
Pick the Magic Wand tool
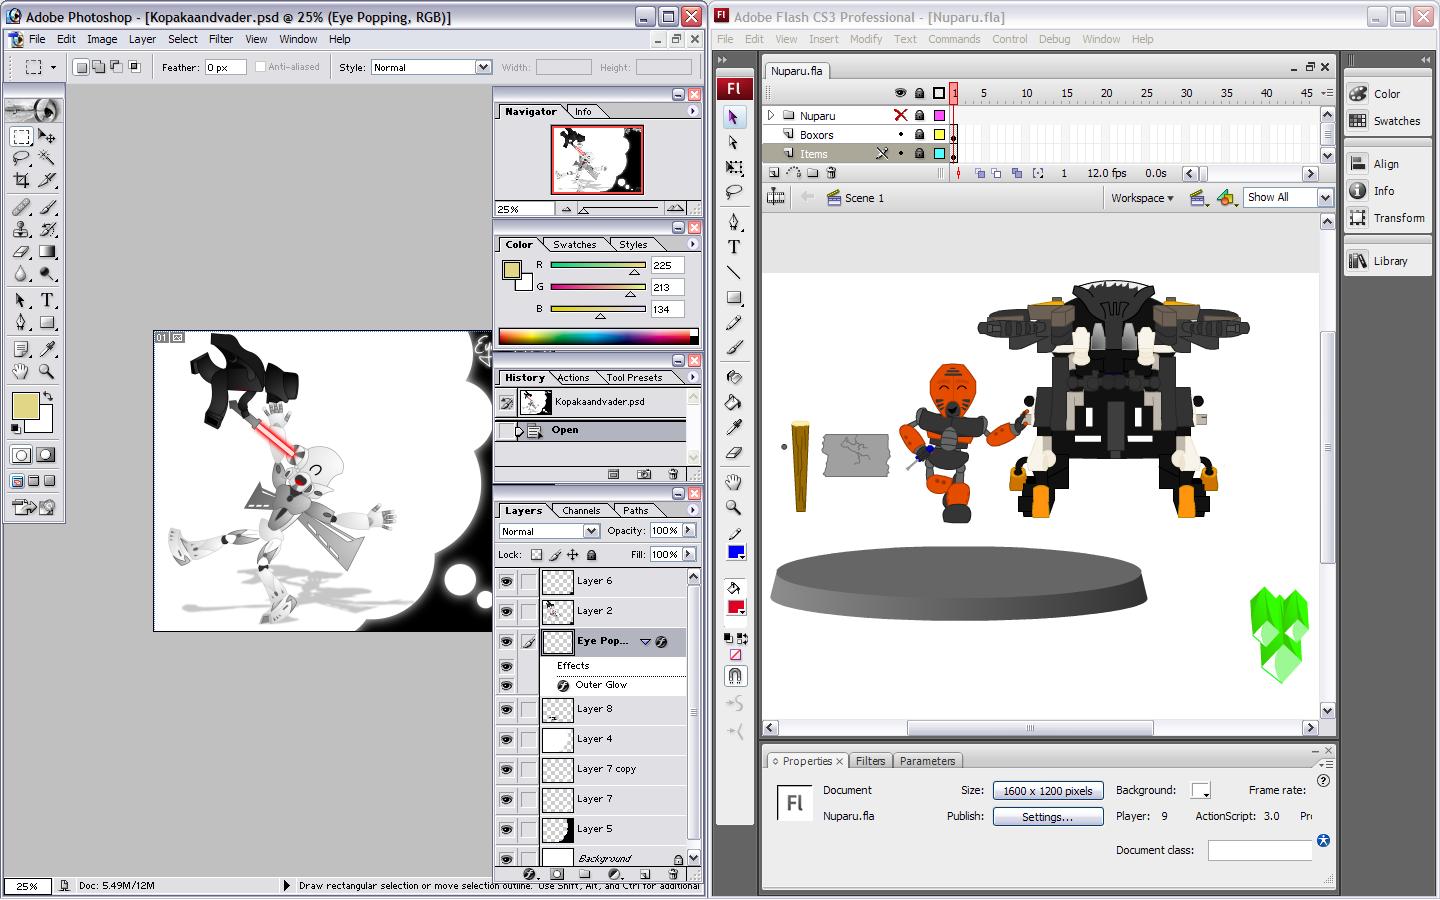47,158
